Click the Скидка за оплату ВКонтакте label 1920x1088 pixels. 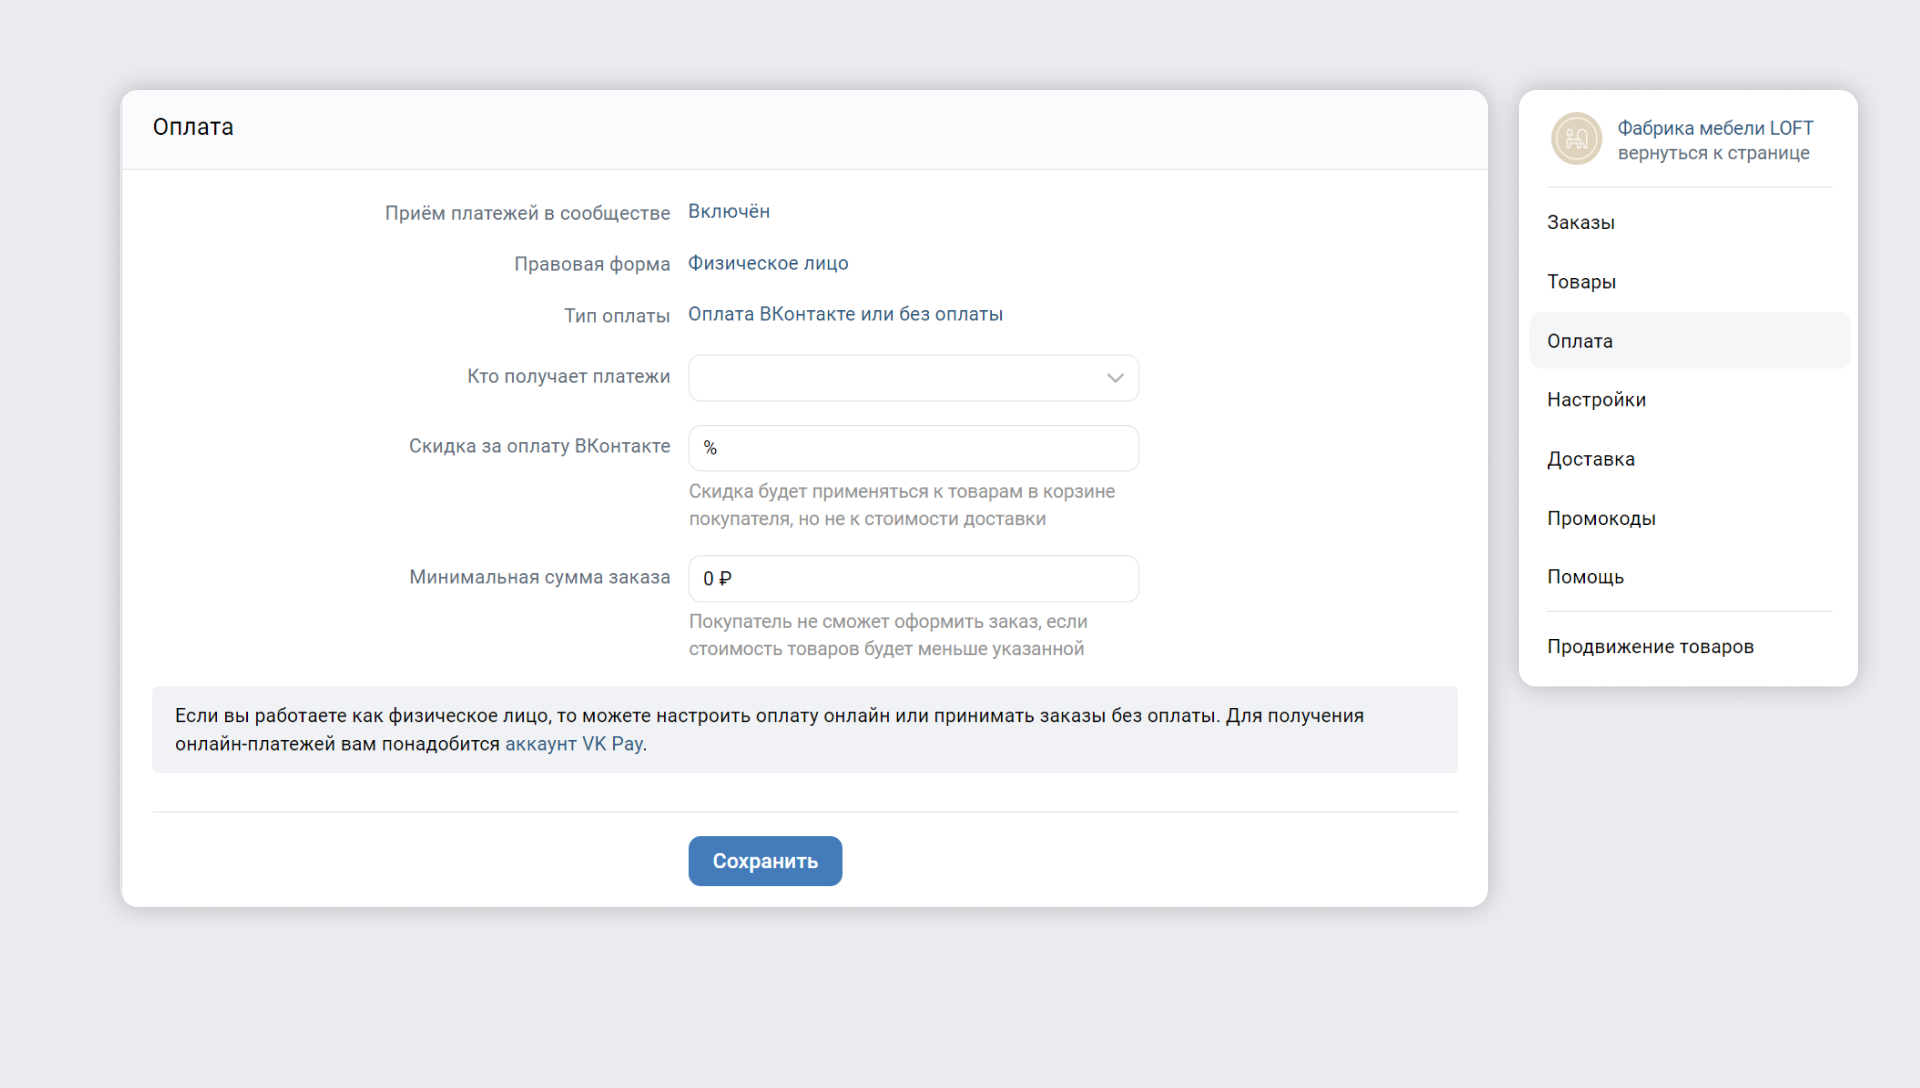[539, 446]
